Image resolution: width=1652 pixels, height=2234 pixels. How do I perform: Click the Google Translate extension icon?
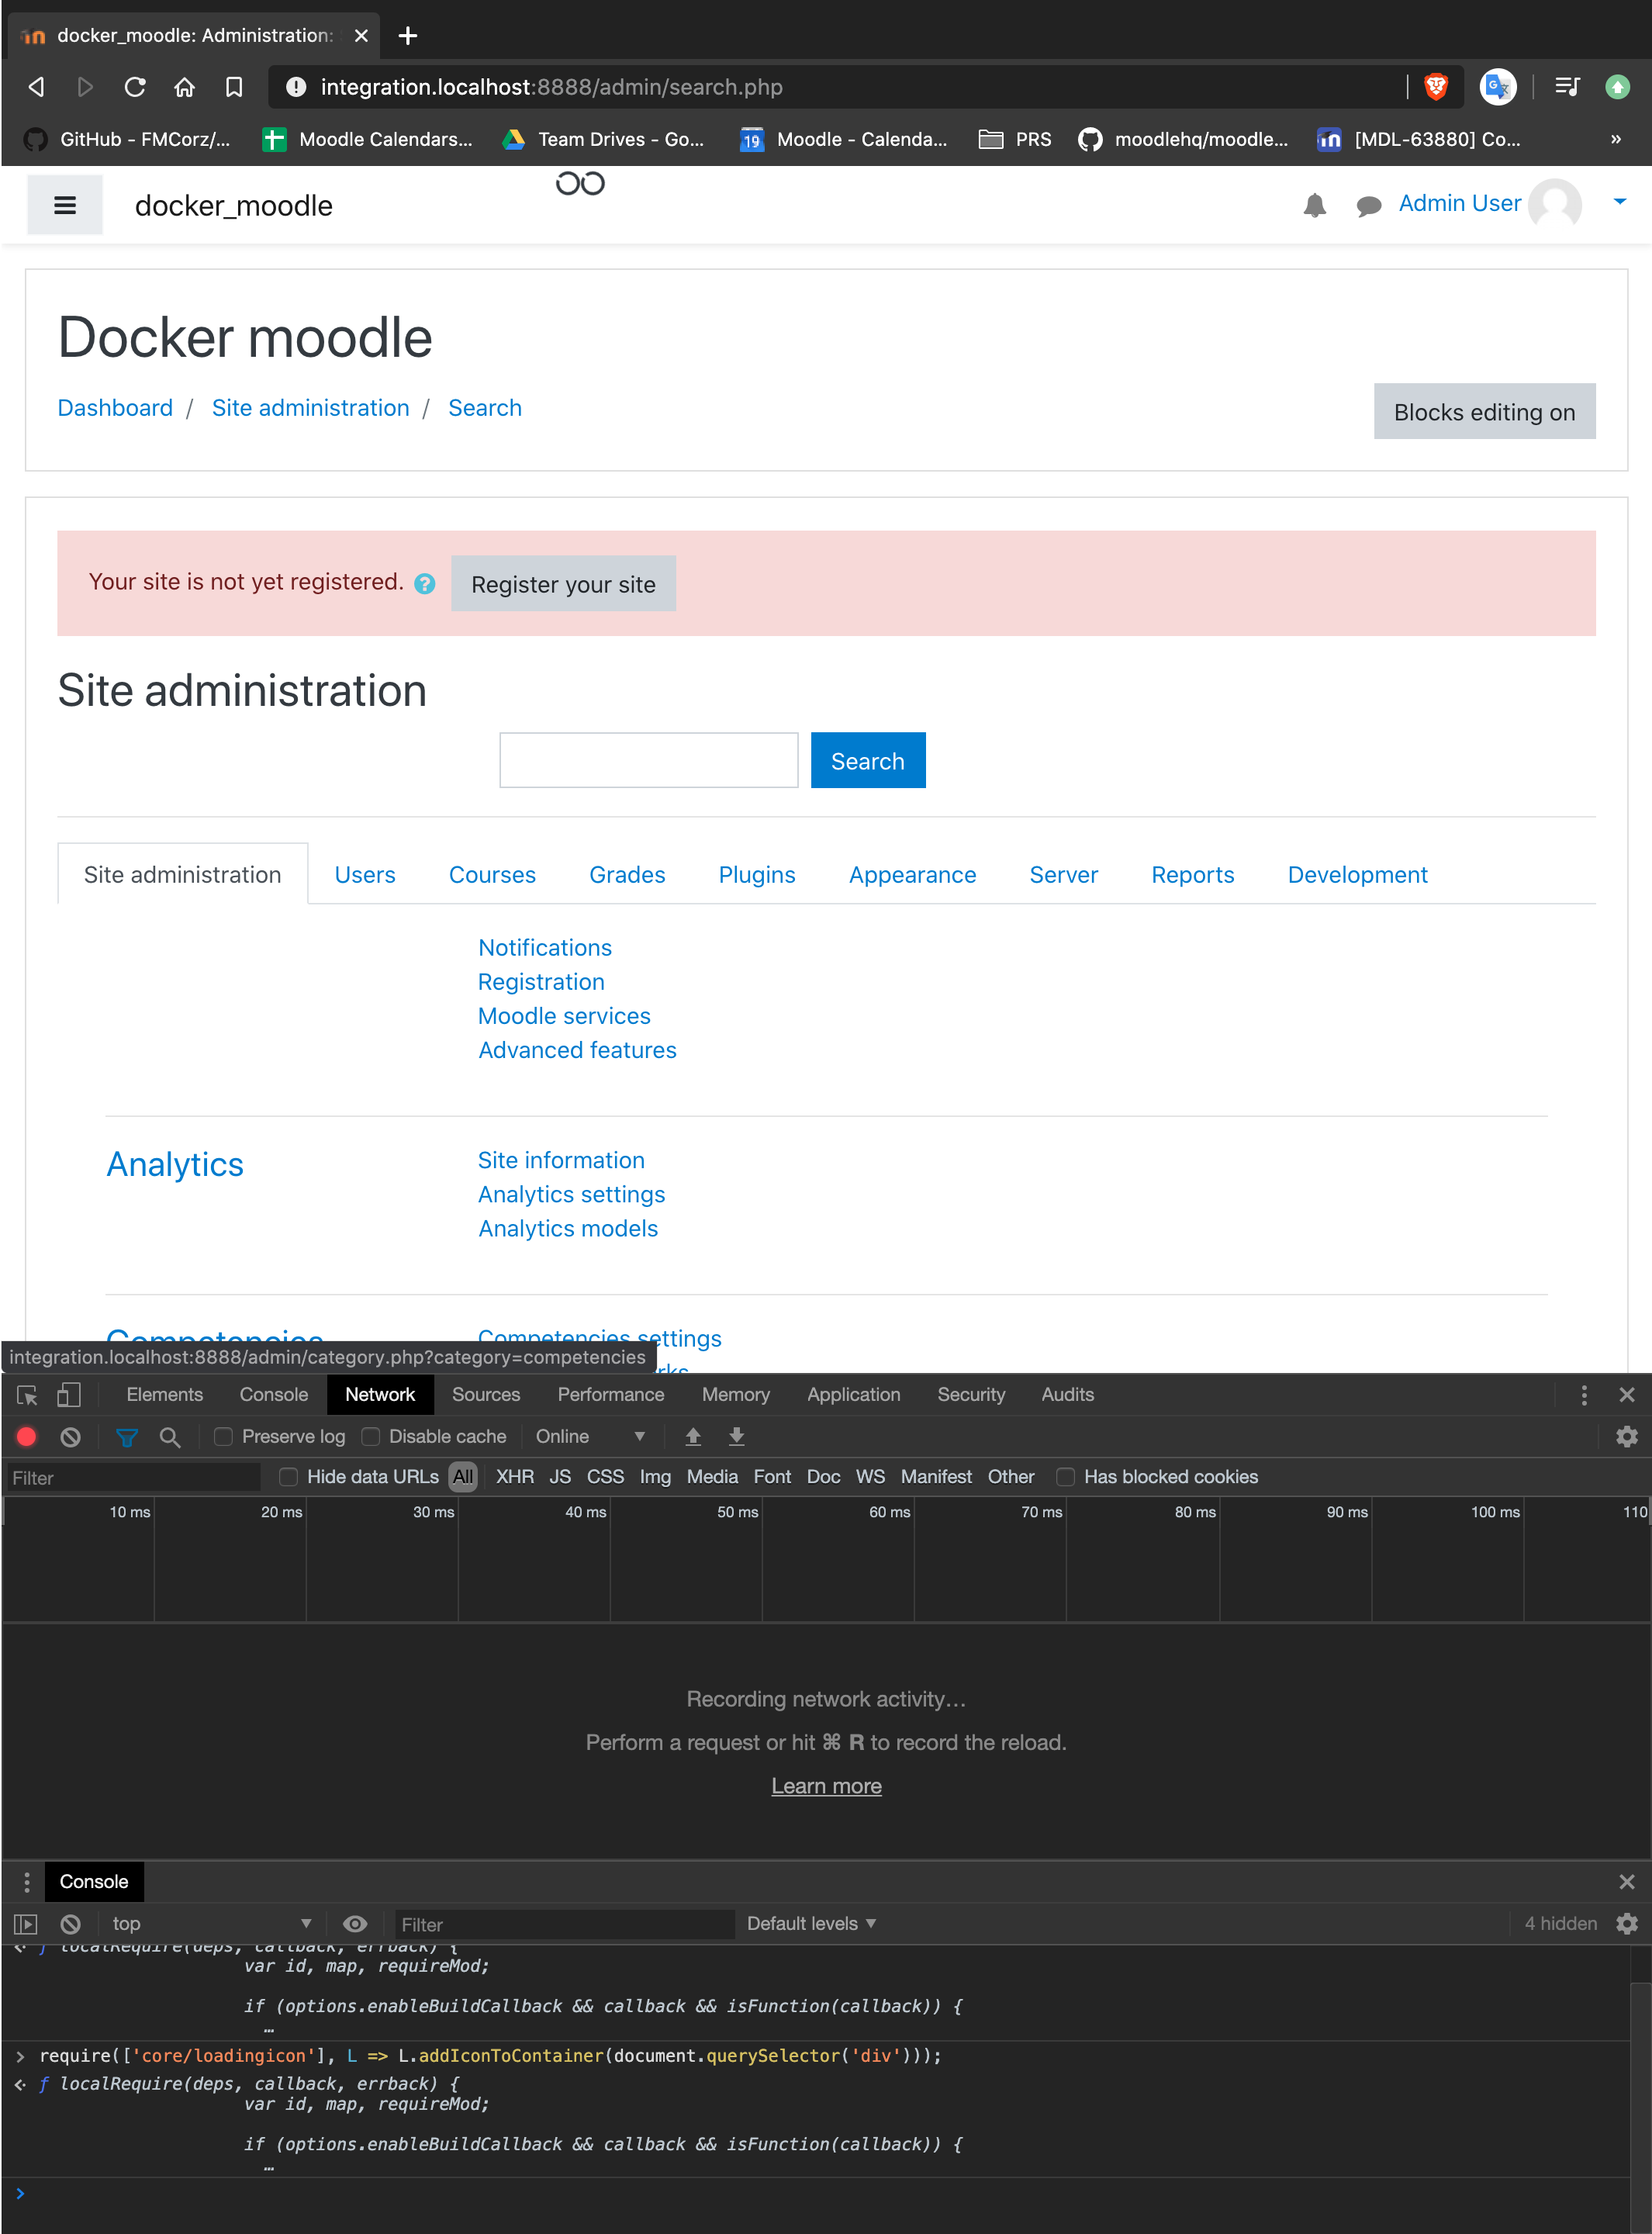pyautogui.click(x=1498, y=87)
